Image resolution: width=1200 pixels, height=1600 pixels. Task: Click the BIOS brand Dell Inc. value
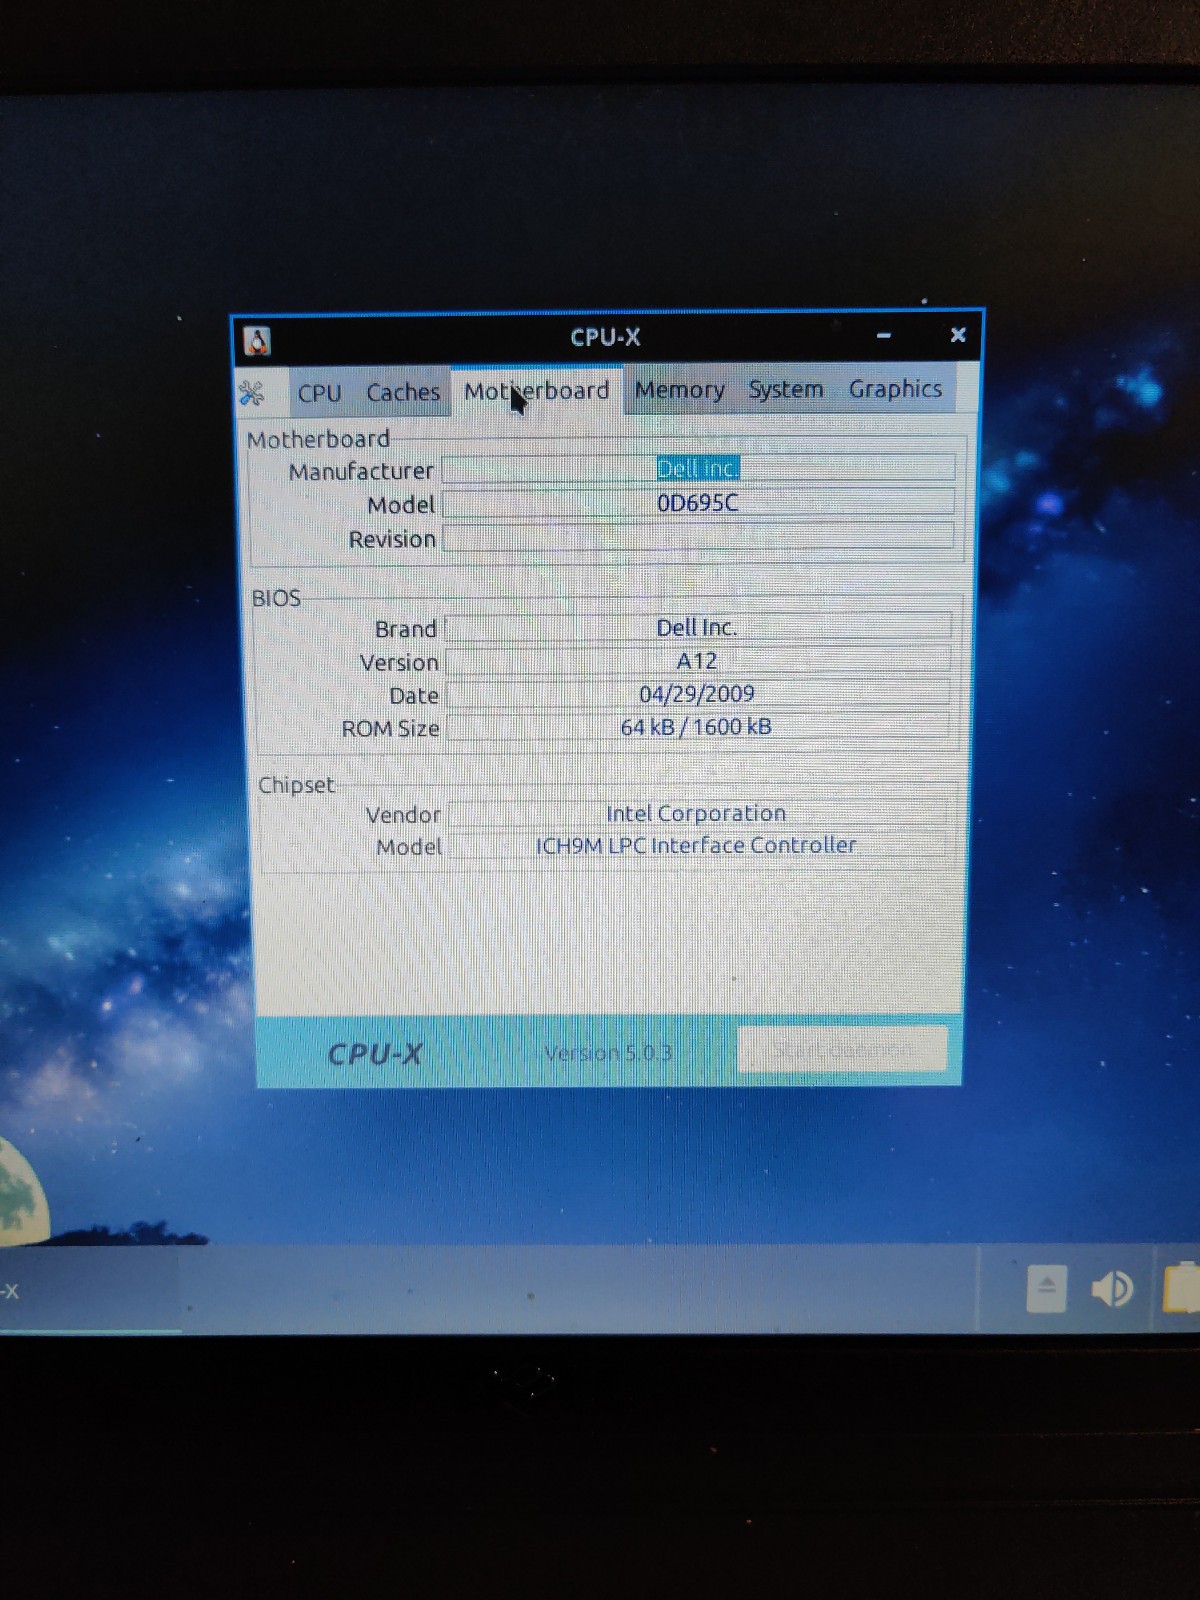(x=697, y=628)
